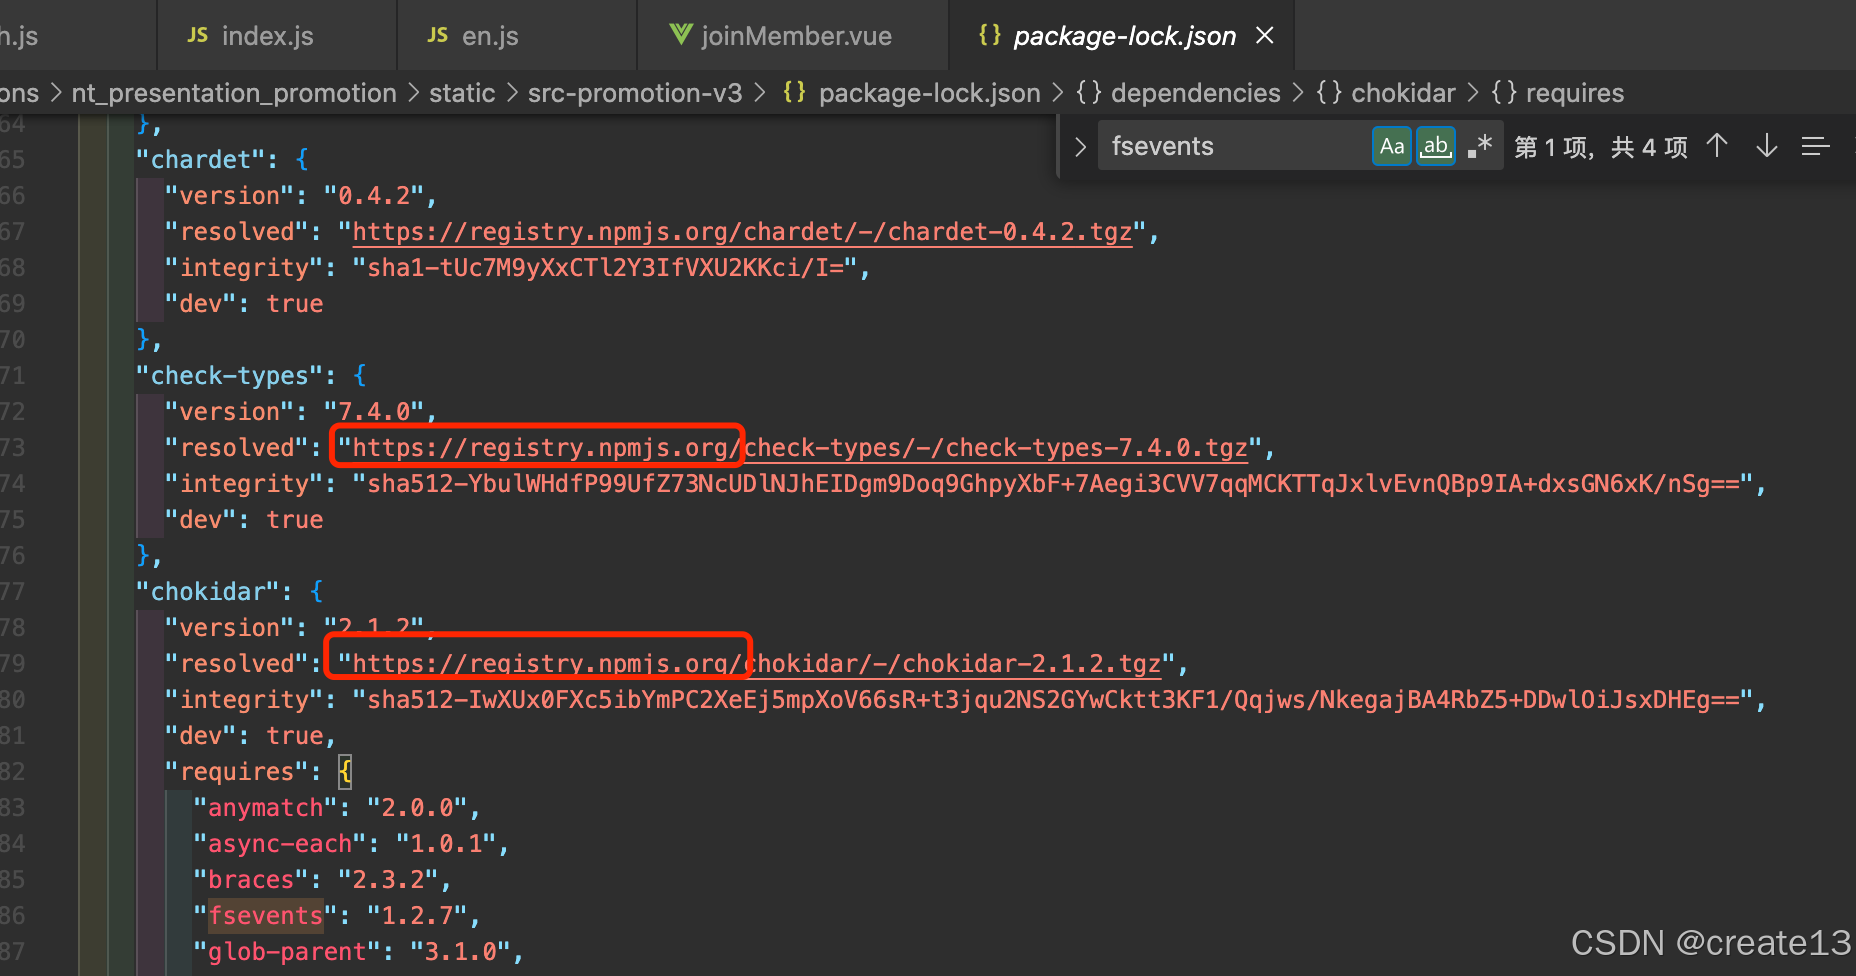Switch to the en.js tab

490,34
